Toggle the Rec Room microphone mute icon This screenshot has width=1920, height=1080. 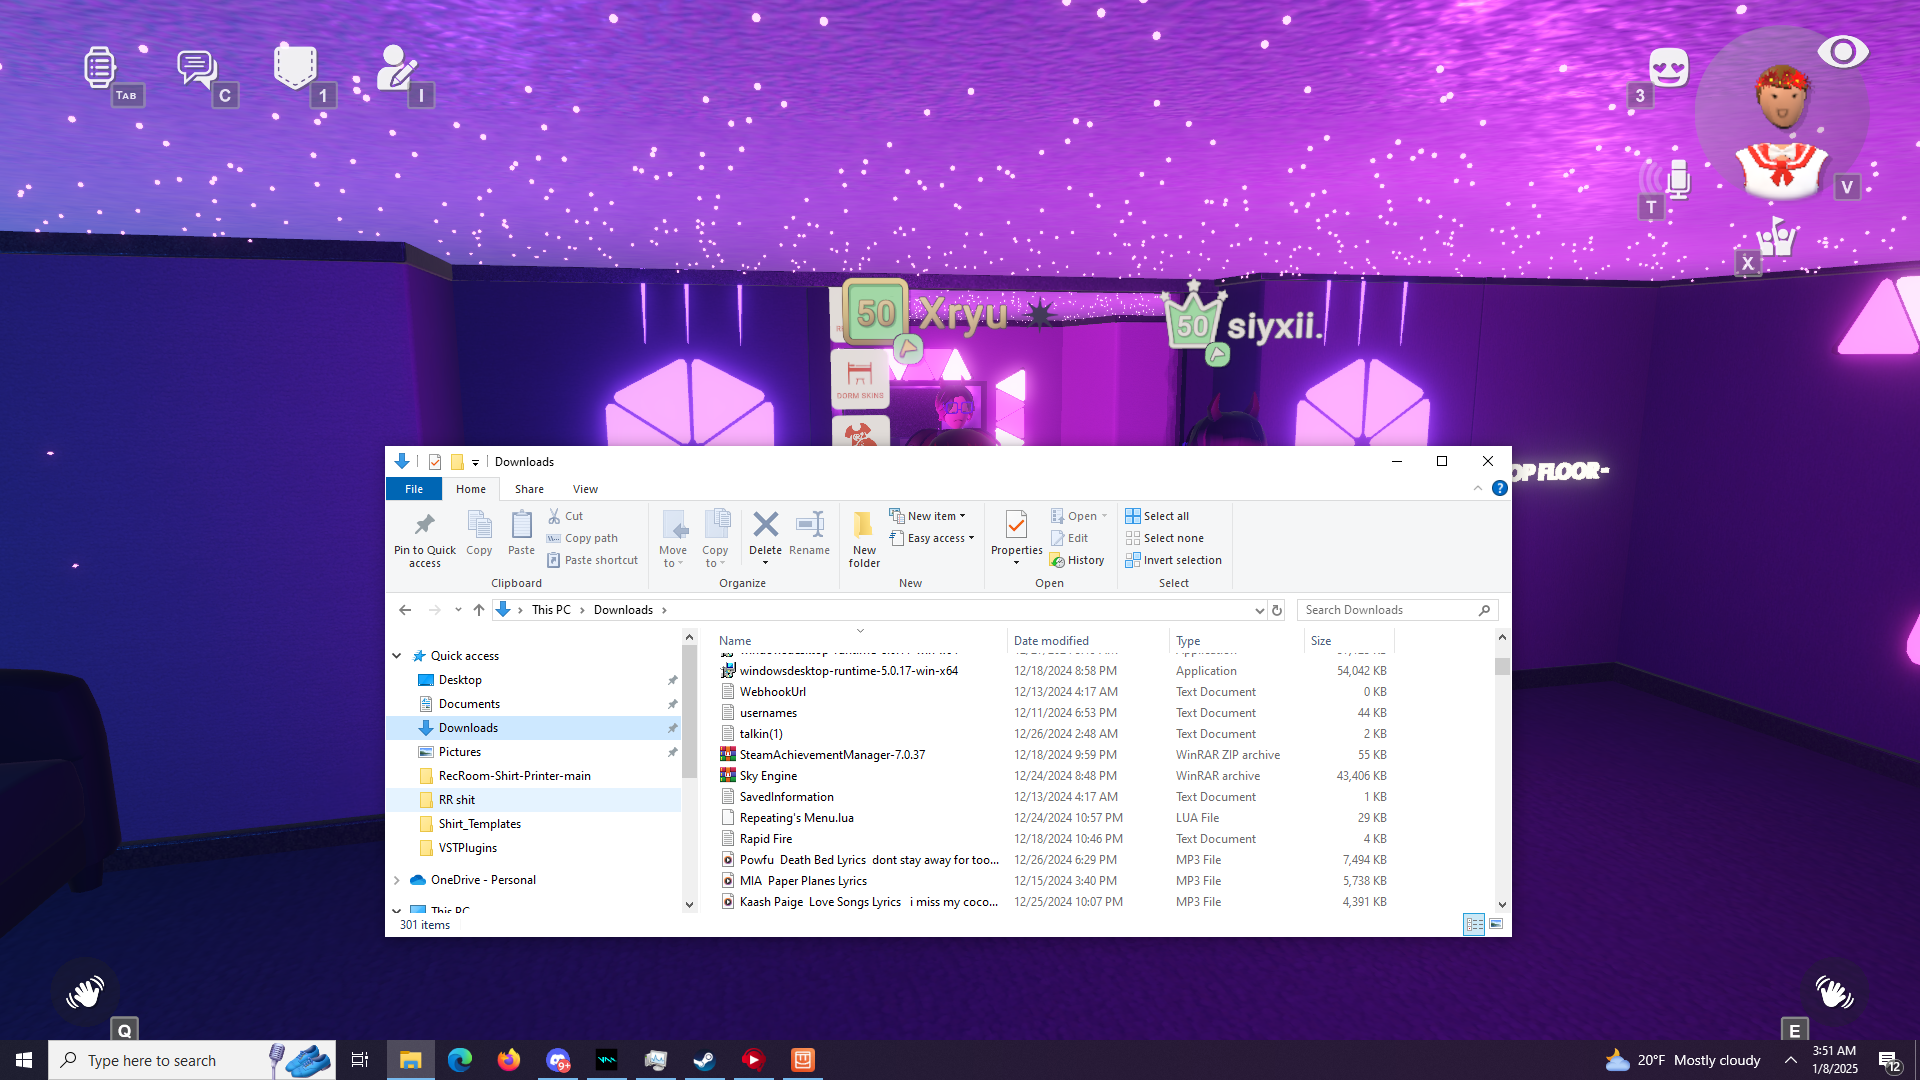pyautogui.click(x=1677, y=180)
